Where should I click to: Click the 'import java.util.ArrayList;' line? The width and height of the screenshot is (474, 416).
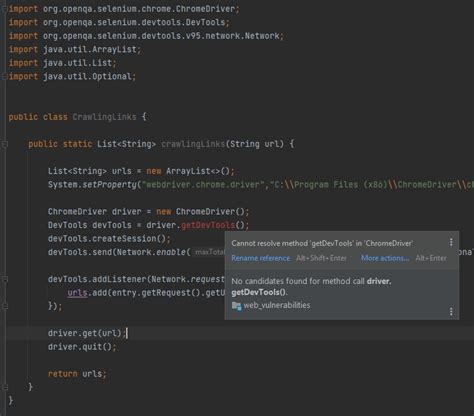[75, 49]
